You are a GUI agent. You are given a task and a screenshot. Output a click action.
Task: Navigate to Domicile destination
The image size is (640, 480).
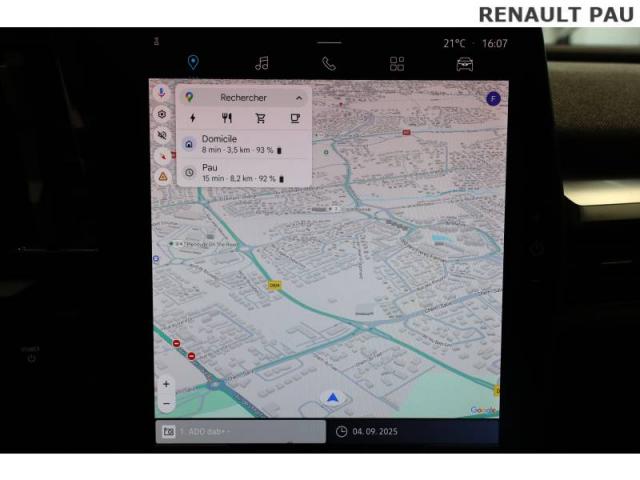[x=244, y=144]
